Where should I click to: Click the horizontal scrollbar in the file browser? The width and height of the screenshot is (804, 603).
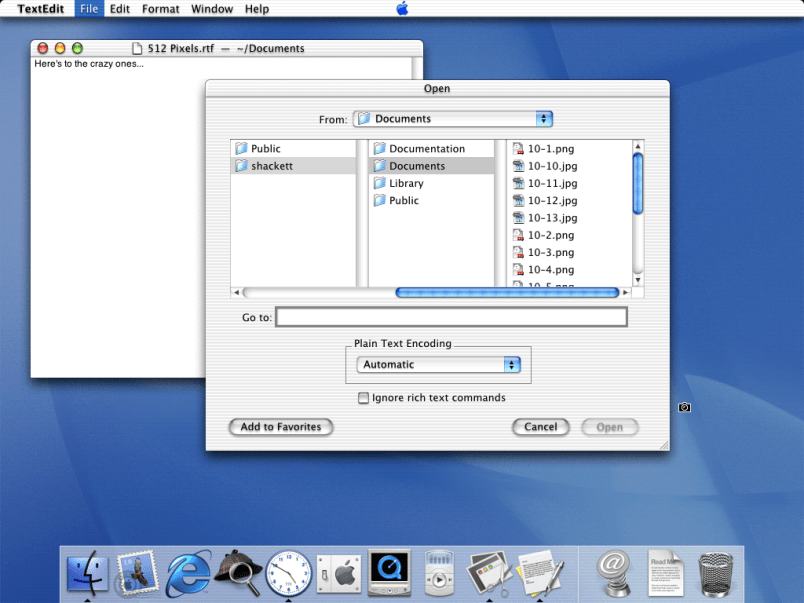[507, 293]
